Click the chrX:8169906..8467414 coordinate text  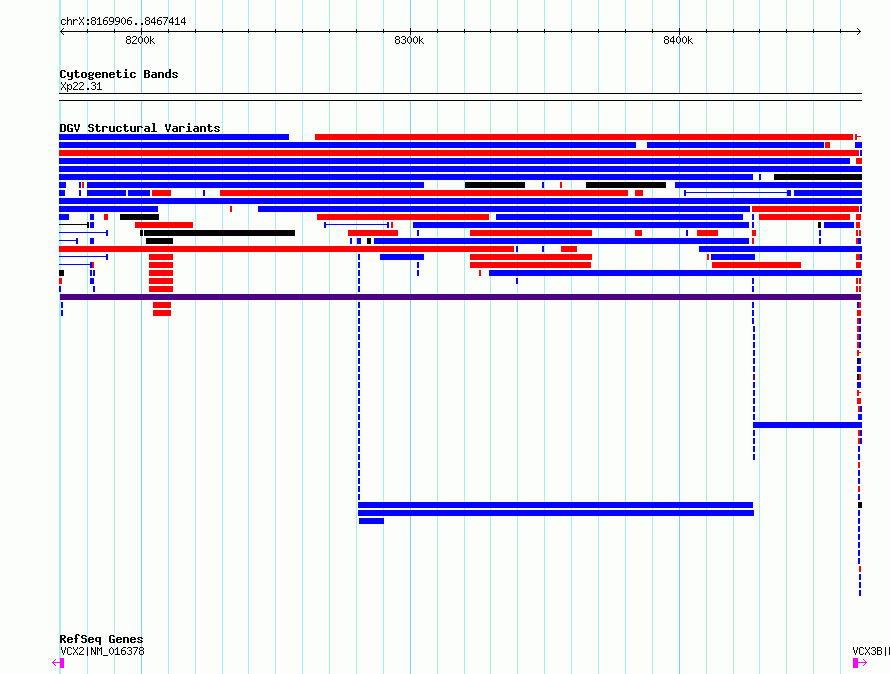pyautogui.click(x=123, y=21)
